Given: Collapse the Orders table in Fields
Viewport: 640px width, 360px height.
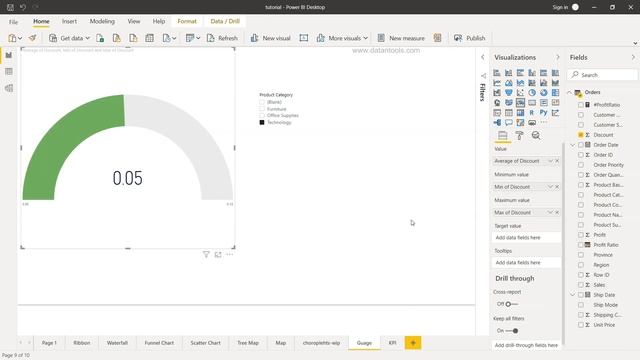Looking at the screenshot, I should [569, 93].
